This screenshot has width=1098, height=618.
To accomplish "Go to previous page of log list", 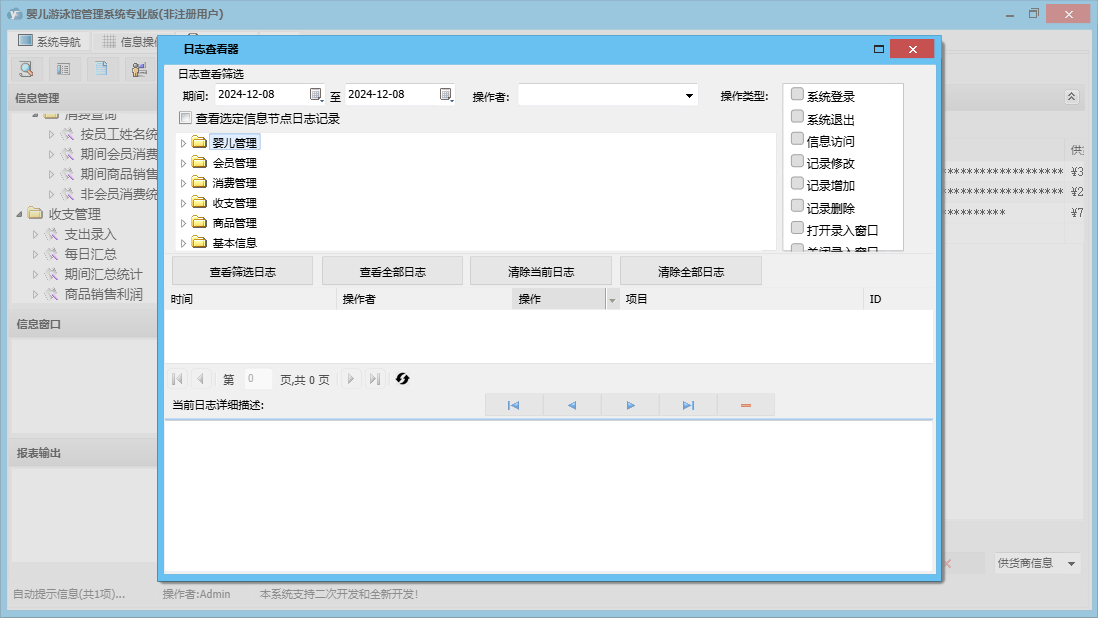I will click(x=200, y=379).
